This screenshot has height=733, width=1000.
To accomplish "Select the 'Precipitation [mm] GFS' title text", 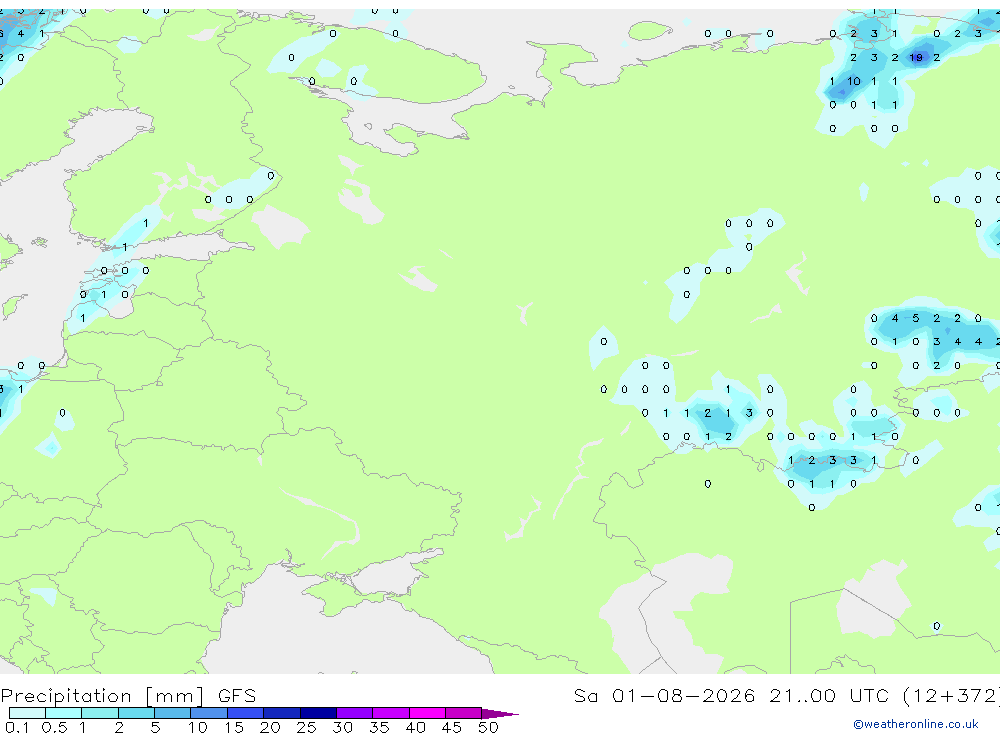I will point(128,695).
